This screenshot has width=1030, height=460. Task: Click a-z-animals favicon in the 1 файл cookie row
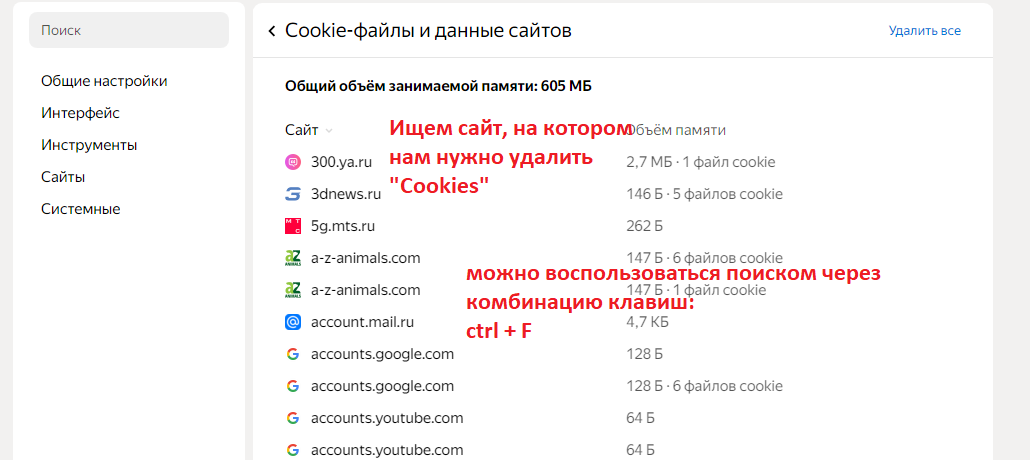[x=293, y=290]
